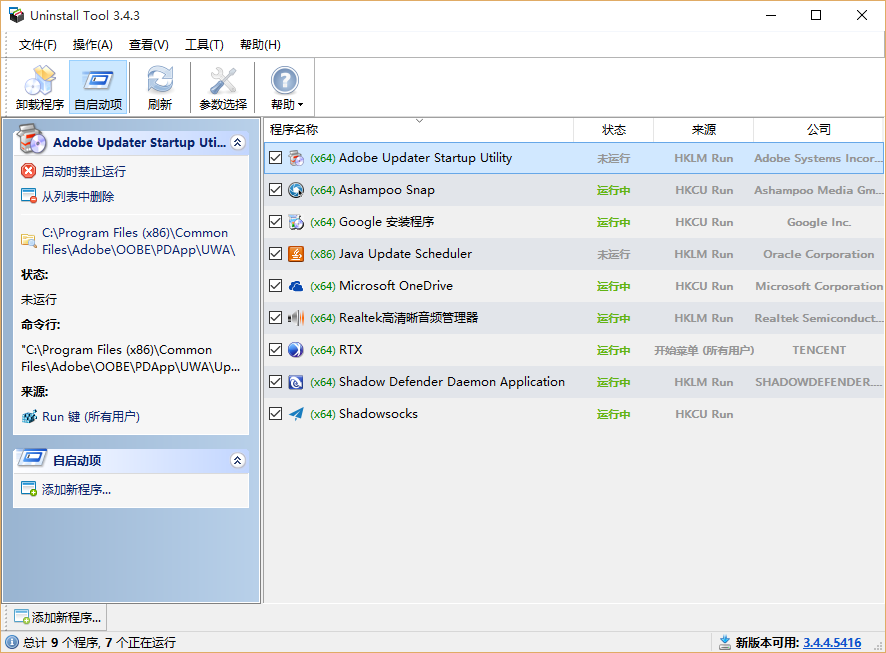Click the add program icon in the sidebar panel
The width and height of the screenshot is (886, 653).
(x=29, y=489)
